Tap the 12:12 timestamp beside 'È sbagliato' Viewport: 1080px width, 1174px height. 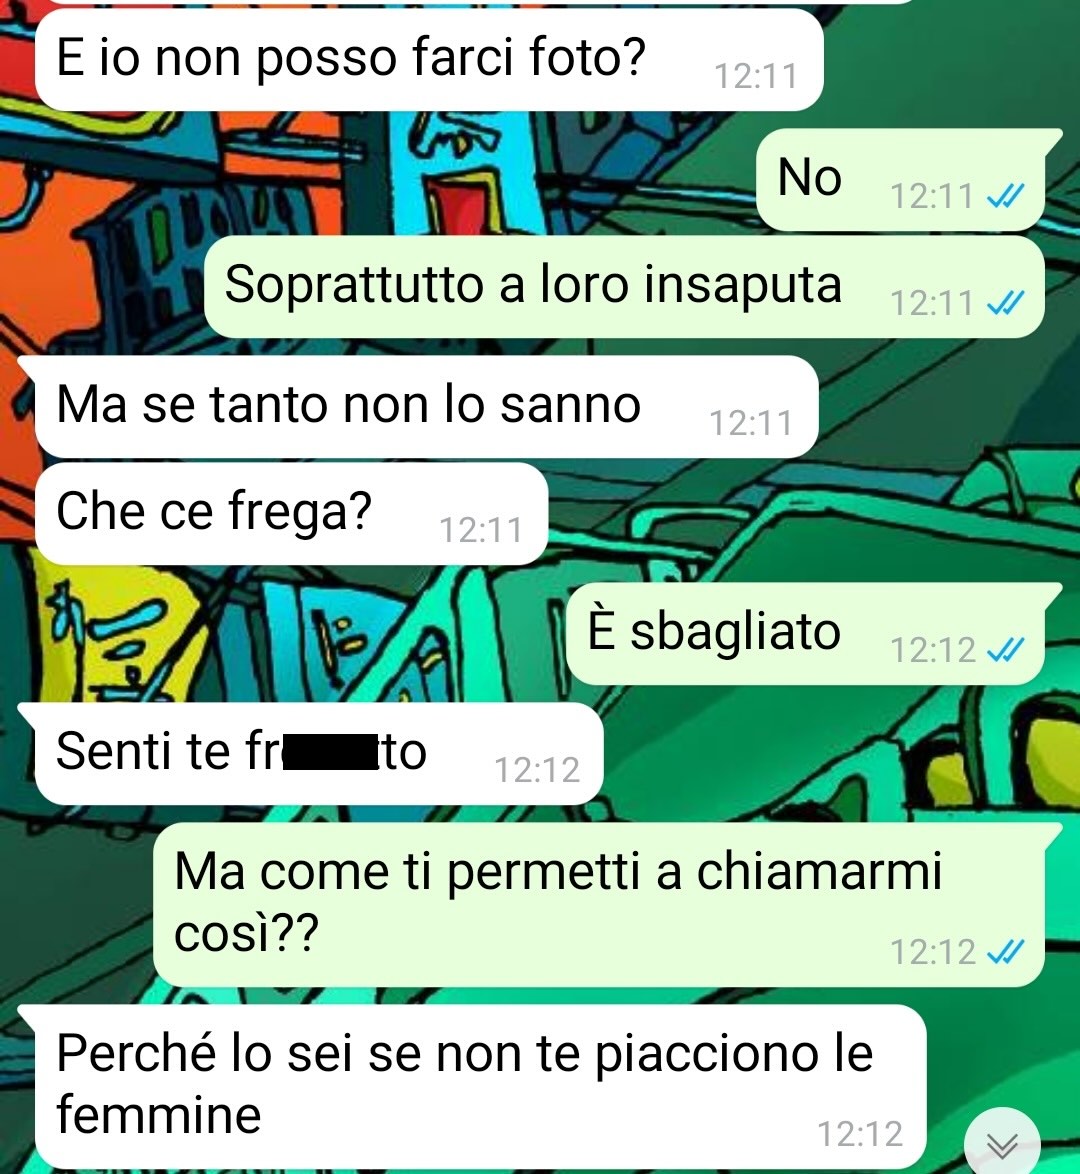(x=932, y=650)
